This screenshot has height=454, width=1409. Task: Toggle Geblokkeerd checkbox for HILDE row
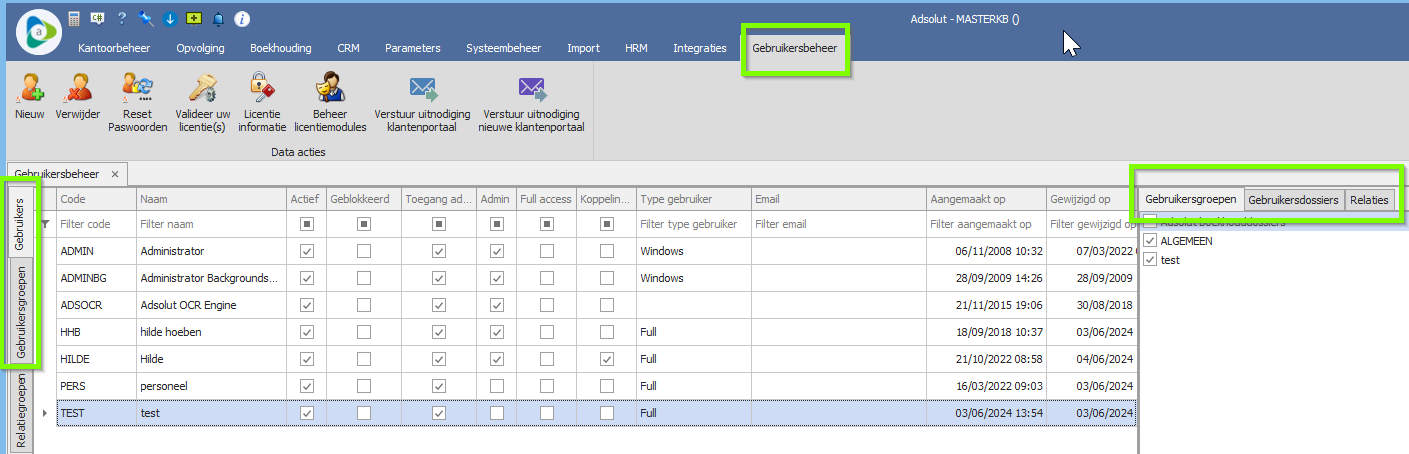365,359
